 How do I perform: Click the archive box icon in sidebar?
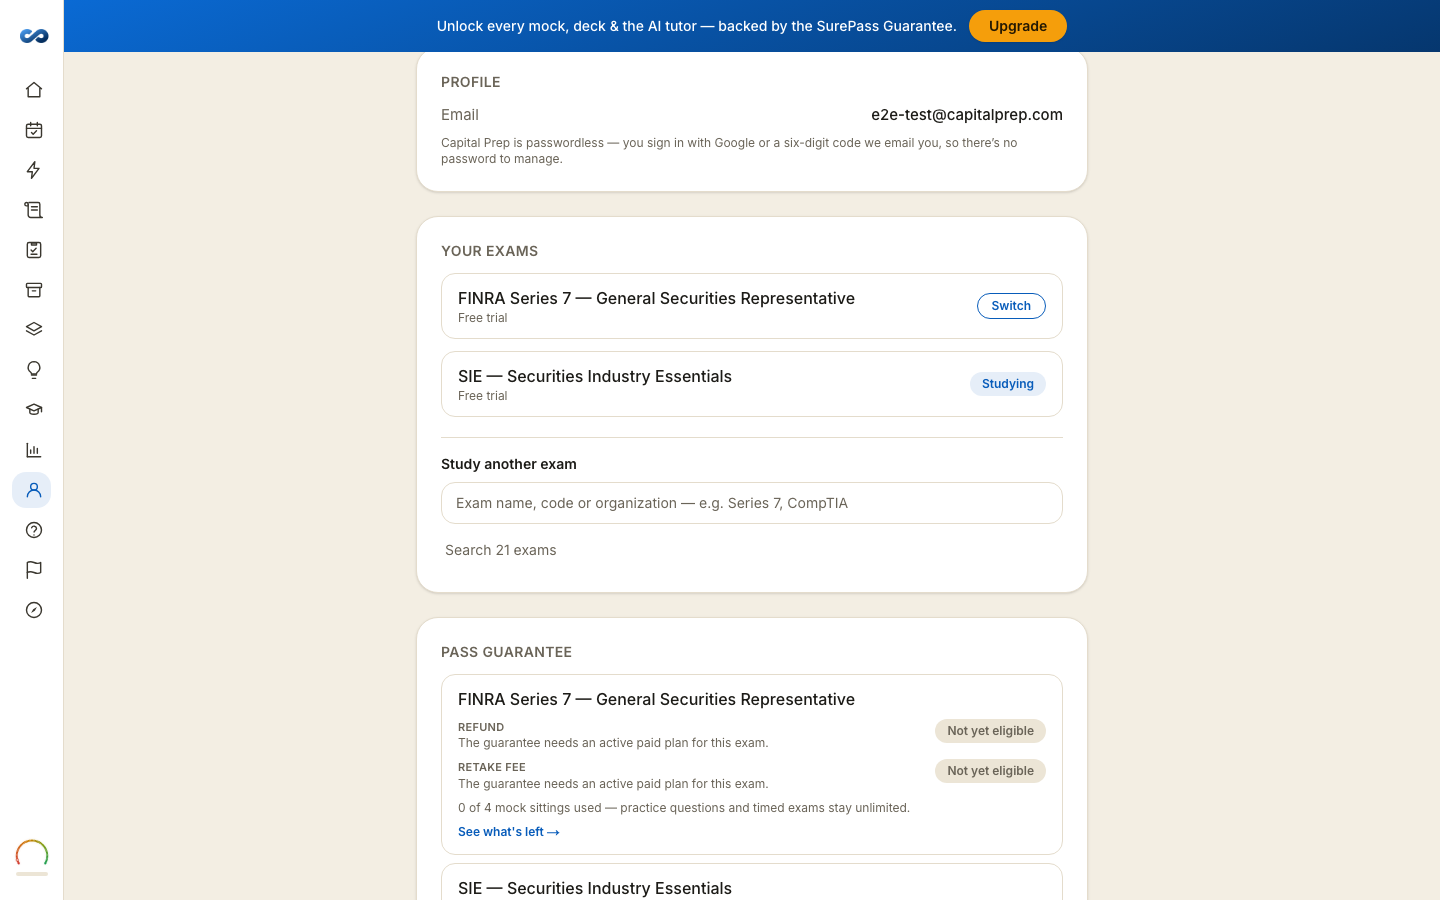(x=34, y=290)
